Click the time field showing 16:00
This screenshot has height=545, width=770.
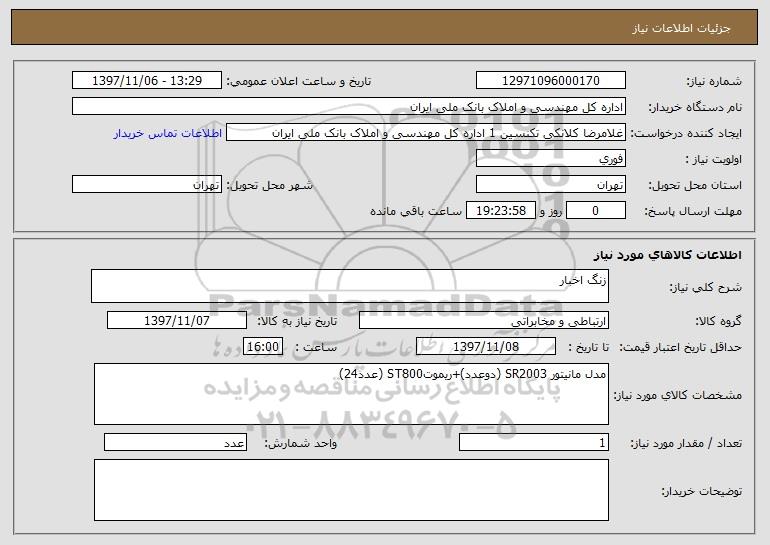(x=263, y=347)
